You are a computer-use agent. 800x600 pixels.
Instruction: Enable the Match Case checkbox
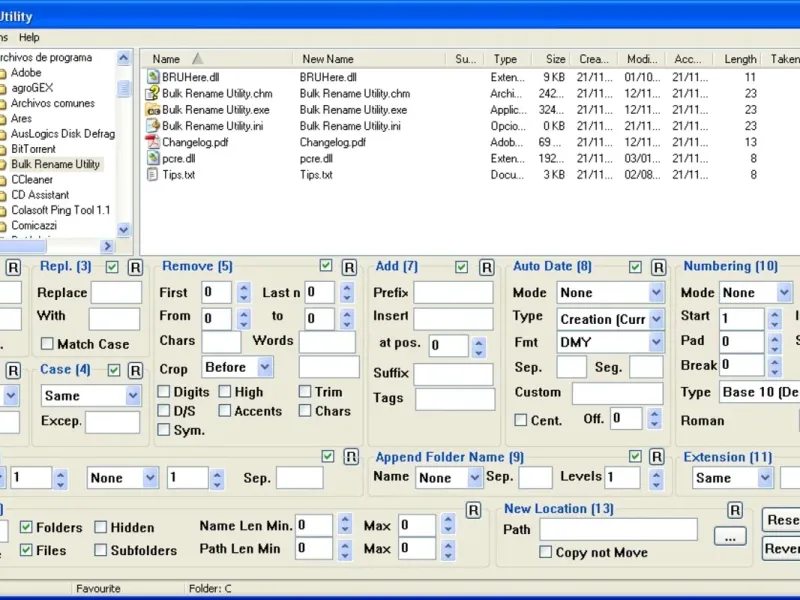tap(47, 344)
